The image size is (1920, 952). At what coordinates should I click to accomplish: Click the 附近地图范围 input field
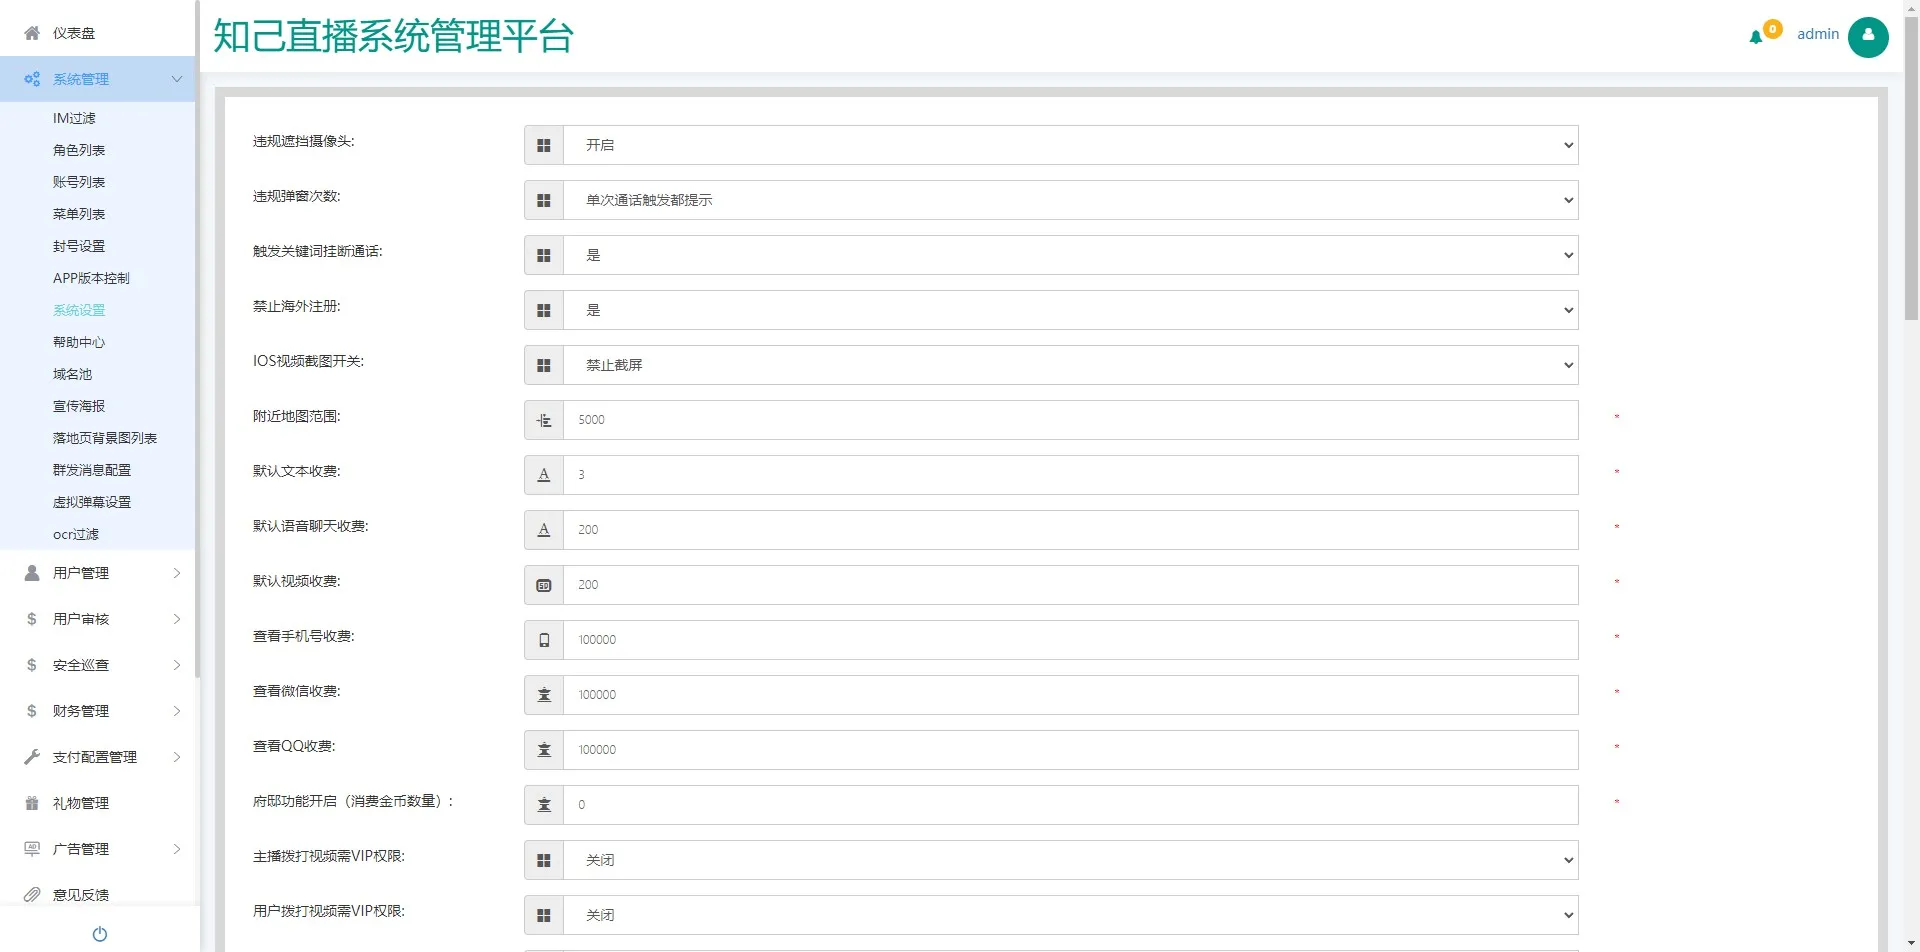pos(1070,420)
